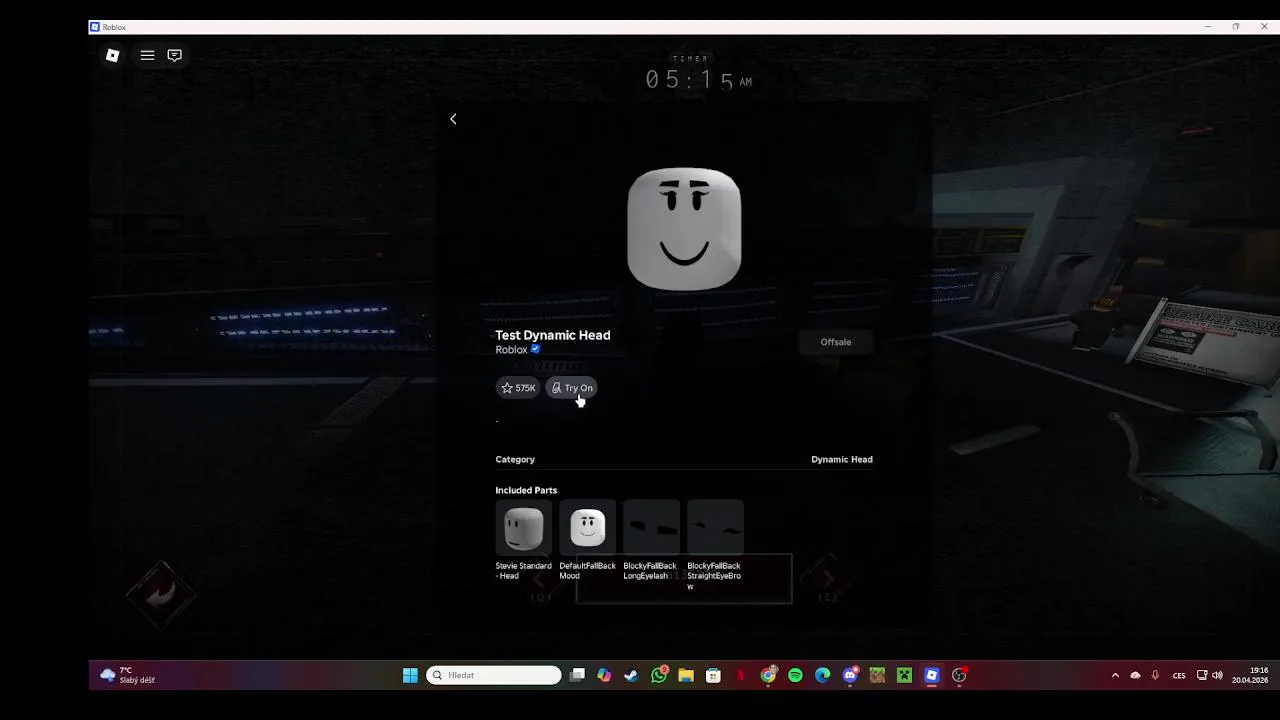Open File Explorer from the taskbar
Viewport: 1280px width, 720px height.
pyautogui.click(x=686, y=675)
